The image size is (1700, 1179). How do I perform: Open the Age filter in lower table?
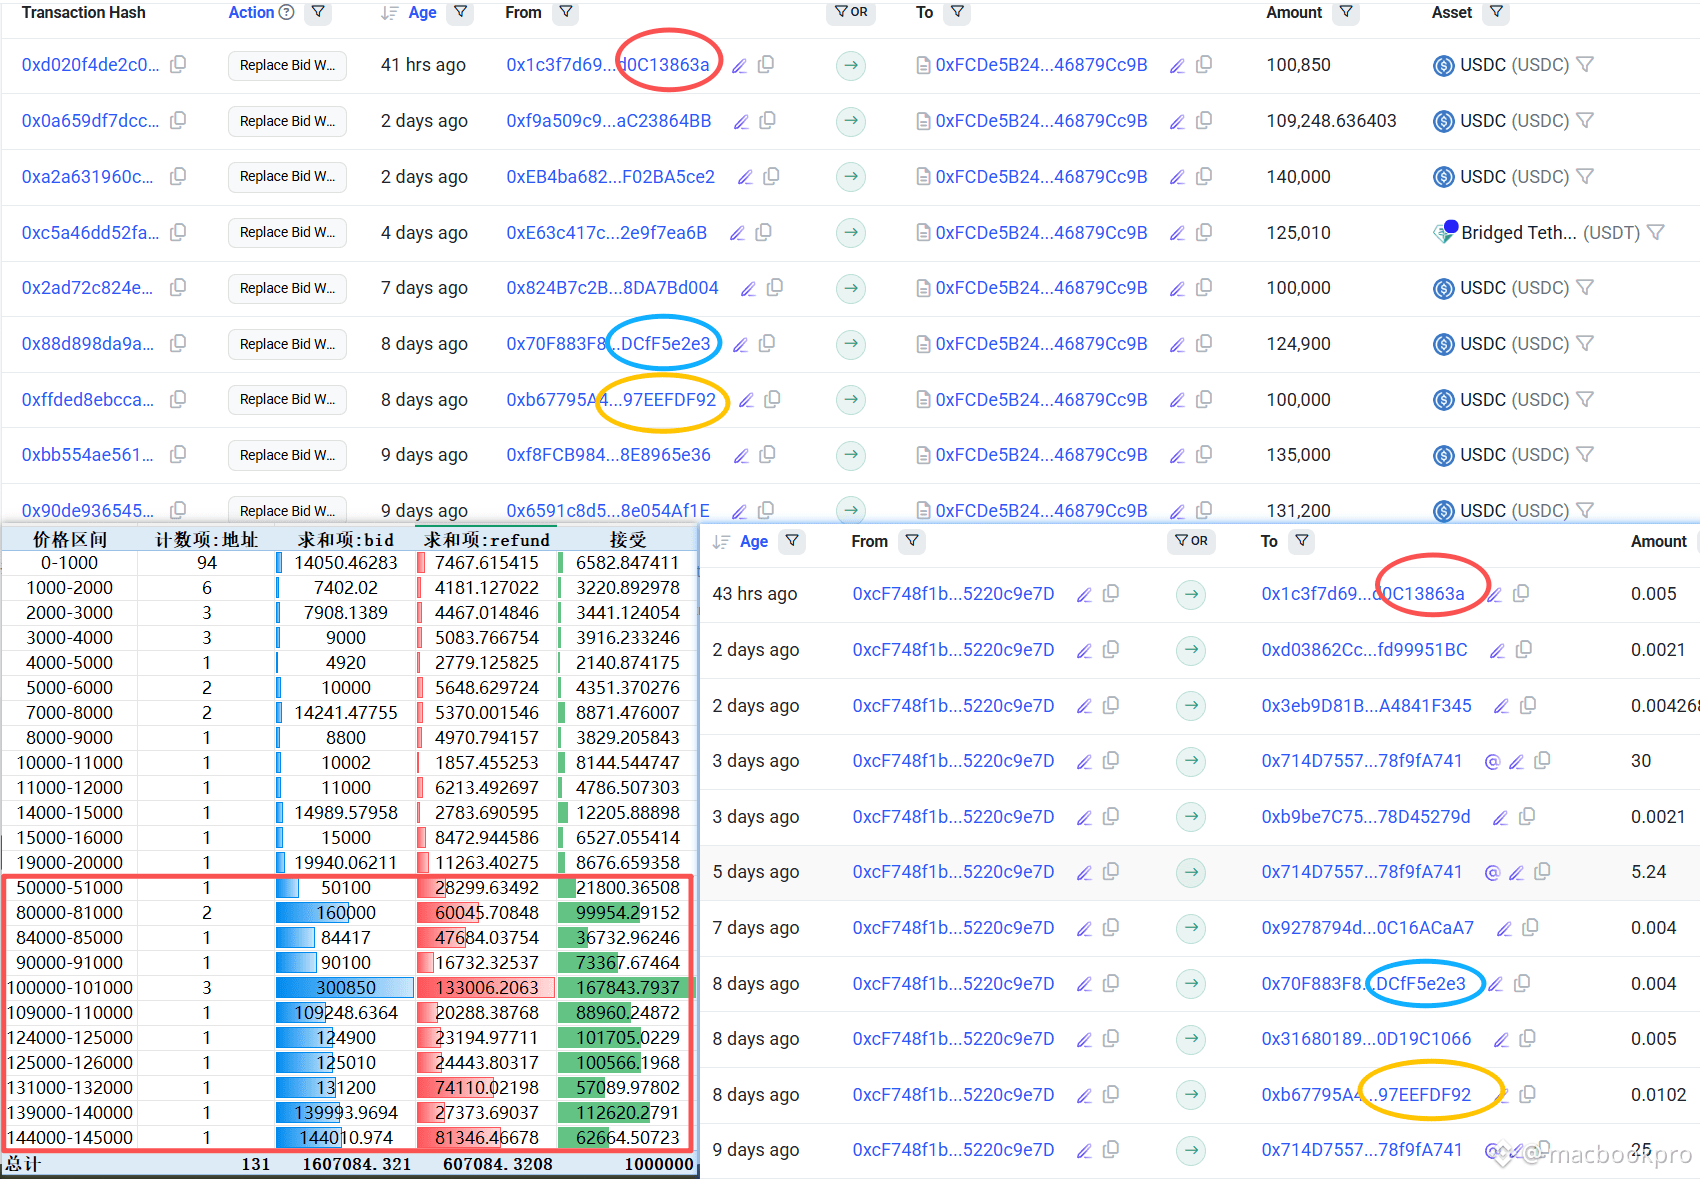(x=792, y=541)
